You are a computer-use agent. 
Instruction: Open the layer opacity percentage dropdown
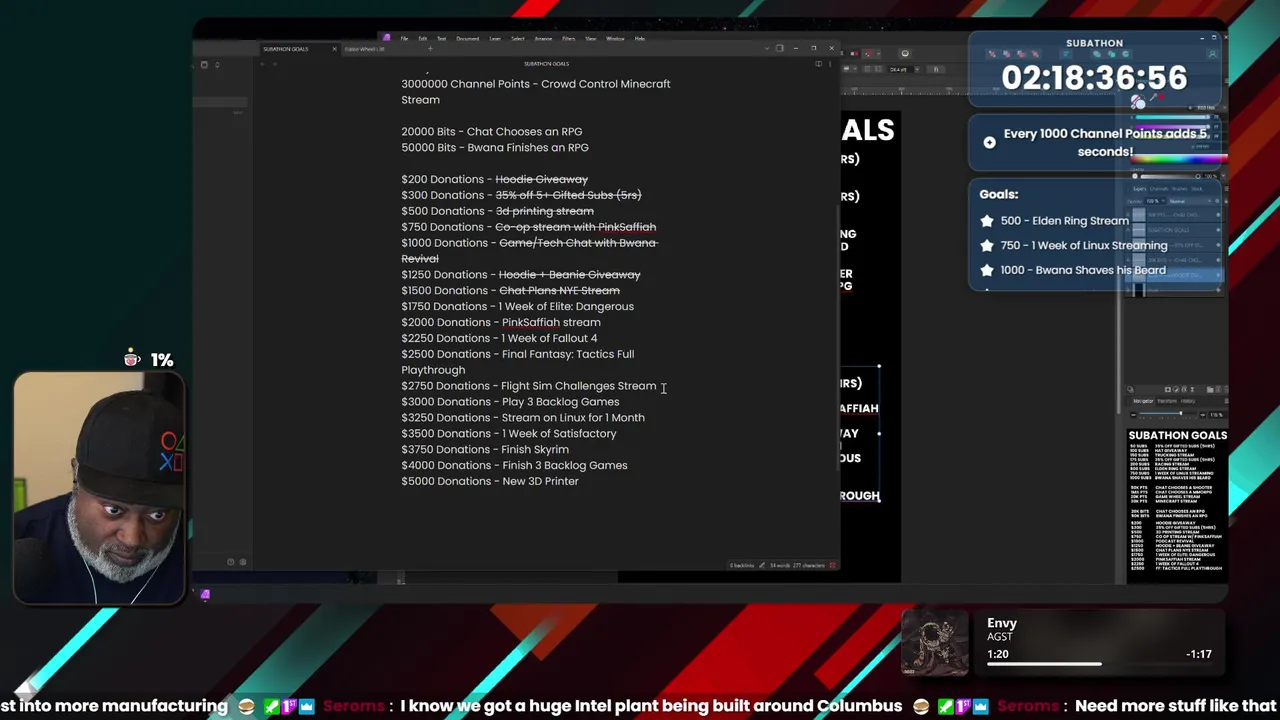coord(1156,201)
